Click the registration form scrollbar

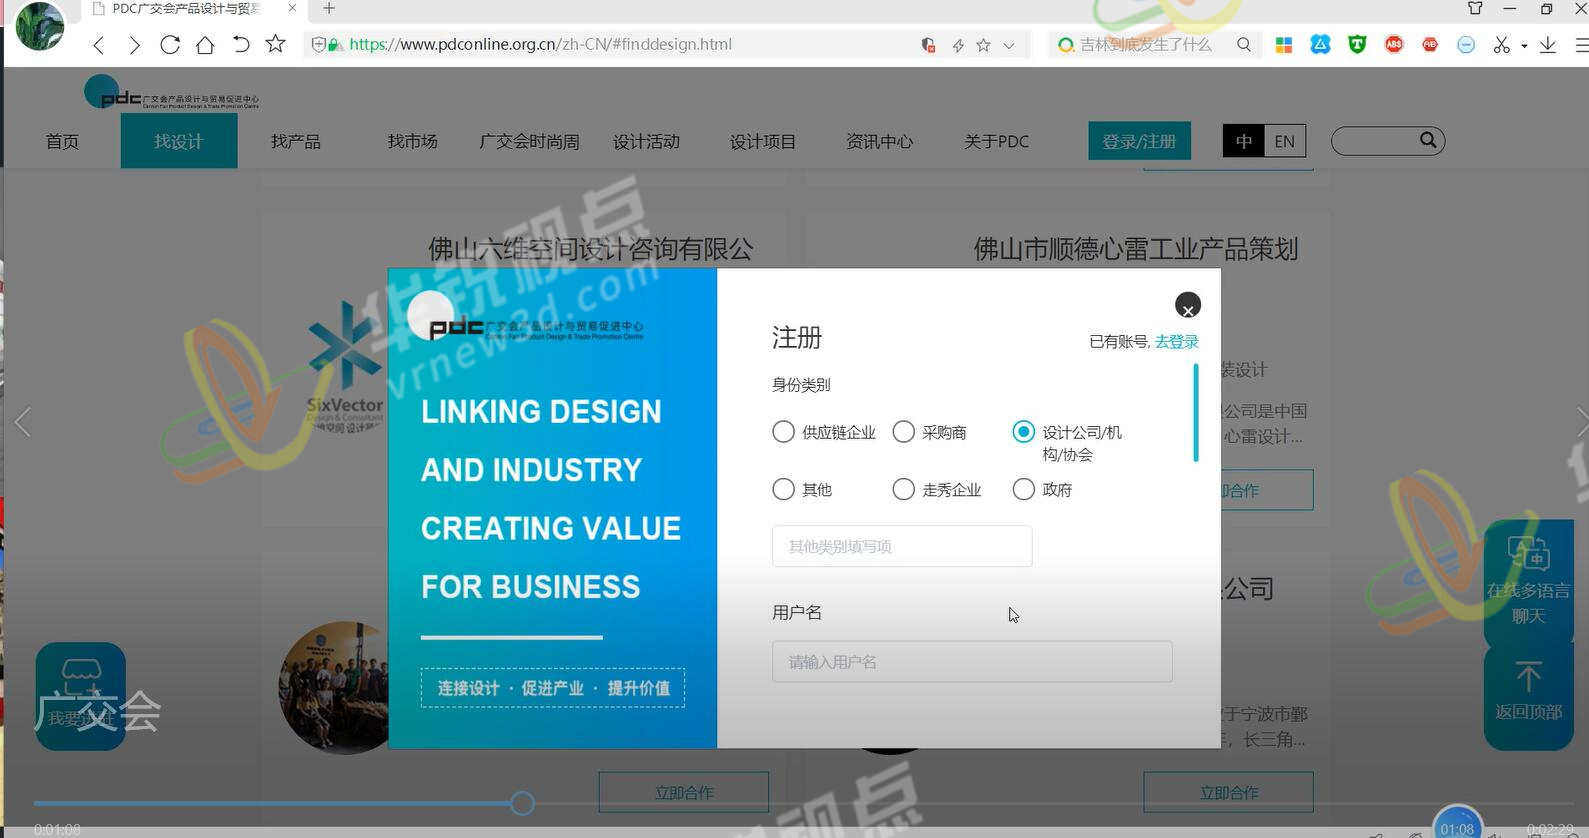[x=1196, y=413]
